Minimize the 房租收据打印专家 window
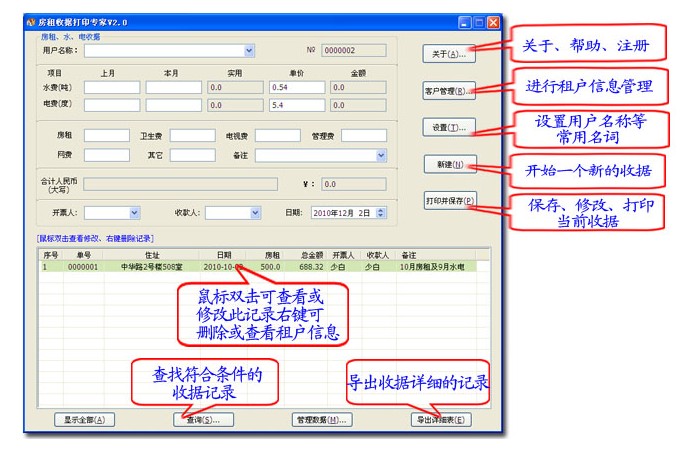The height and width of the screenshot is (455, 694). click(465, 22)
